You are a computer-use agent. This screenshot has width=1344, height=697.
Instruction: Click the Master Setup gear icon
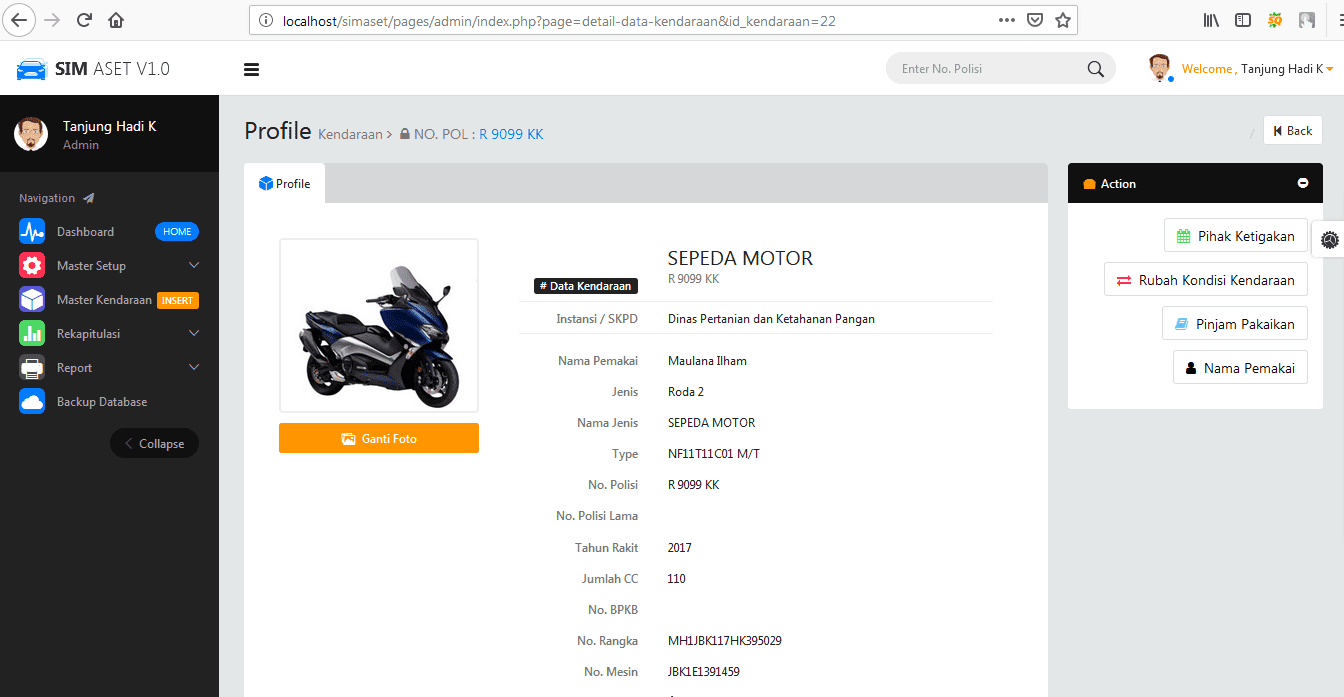click(x=32, y=265)
